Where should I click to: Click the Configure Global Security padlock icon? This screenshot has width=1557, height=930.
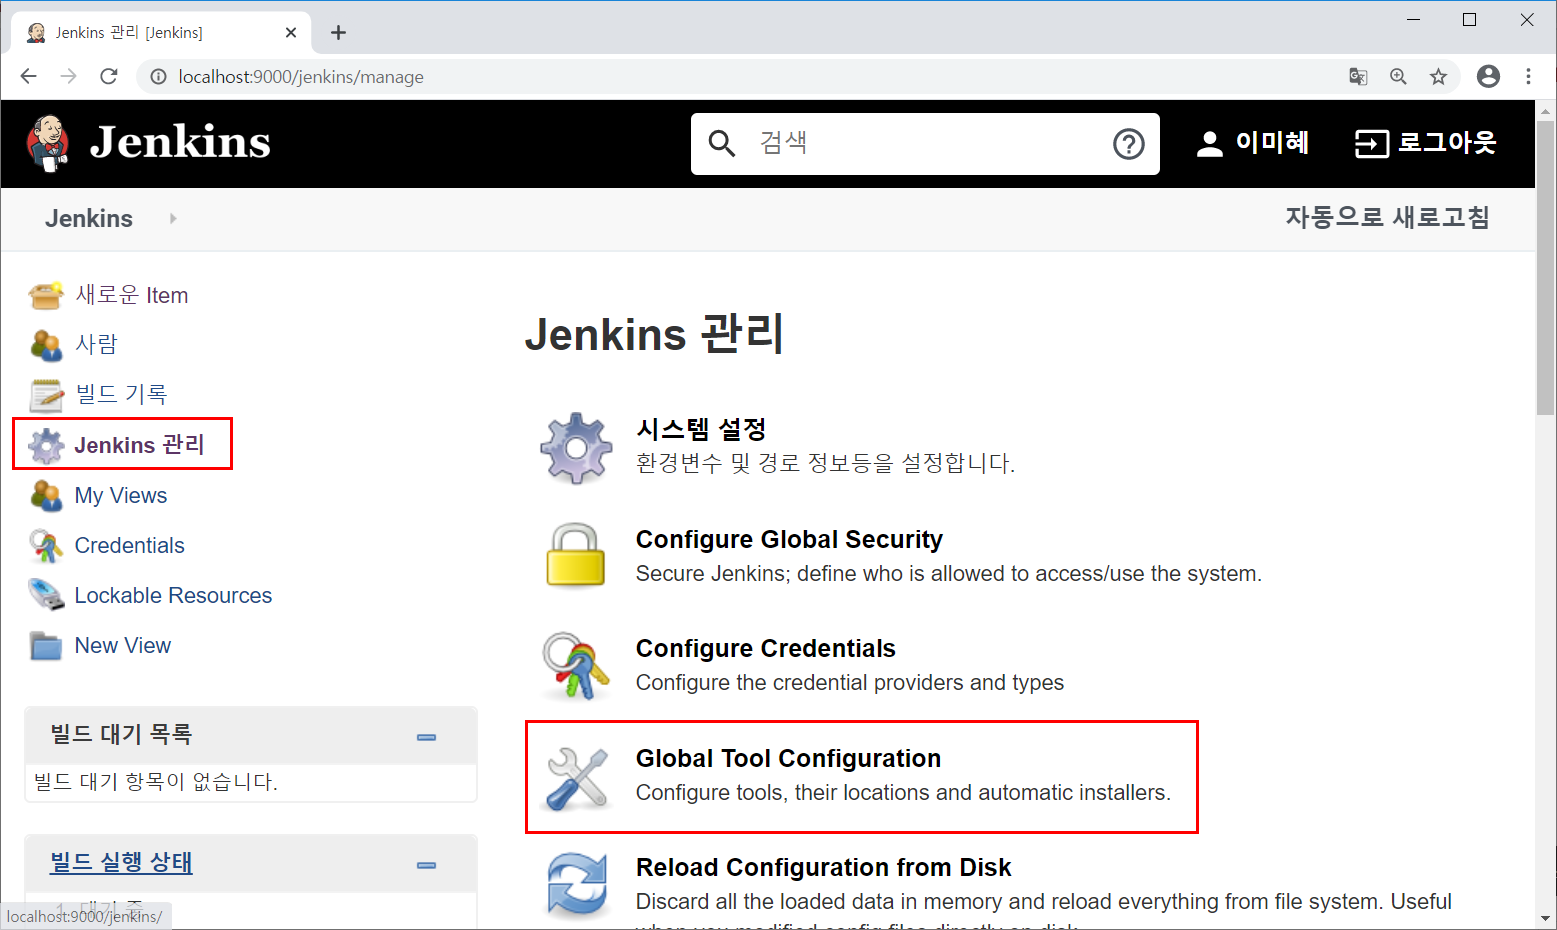[576, 555]
